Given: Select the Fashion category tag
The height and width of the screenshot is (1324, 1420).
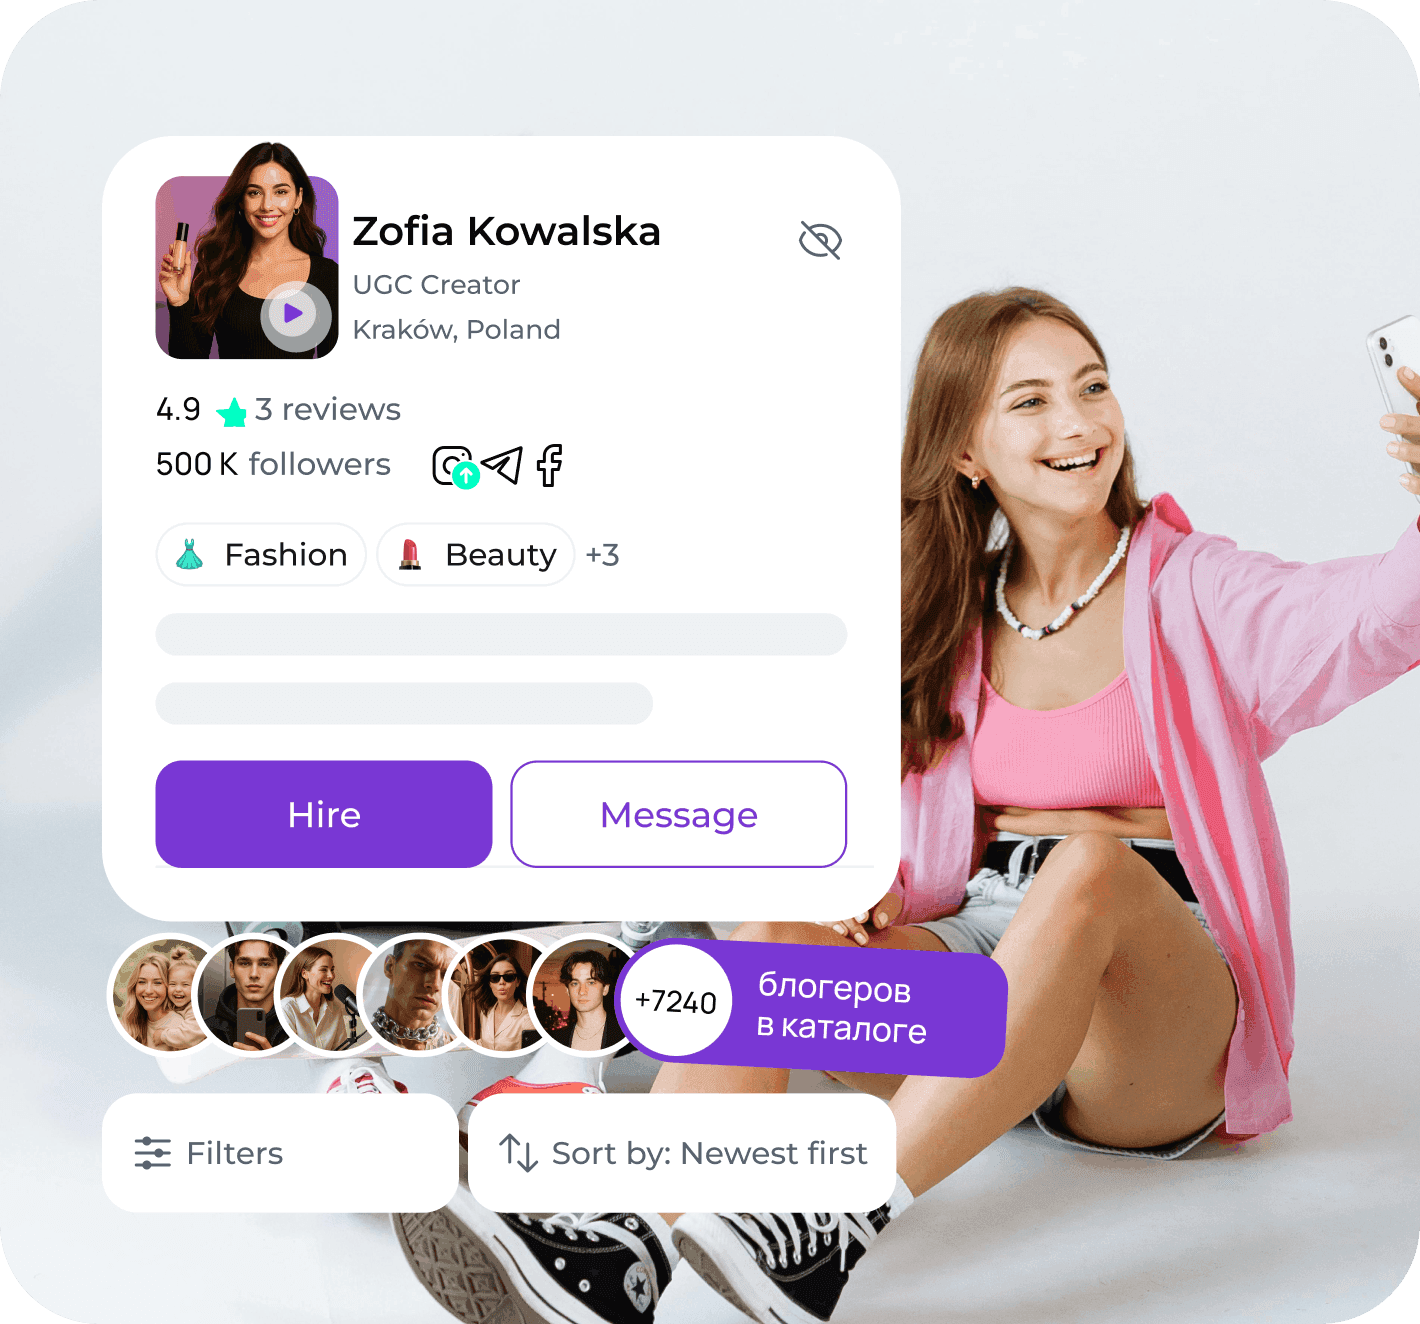Looking at the screenshot, I should click(261, 554).
